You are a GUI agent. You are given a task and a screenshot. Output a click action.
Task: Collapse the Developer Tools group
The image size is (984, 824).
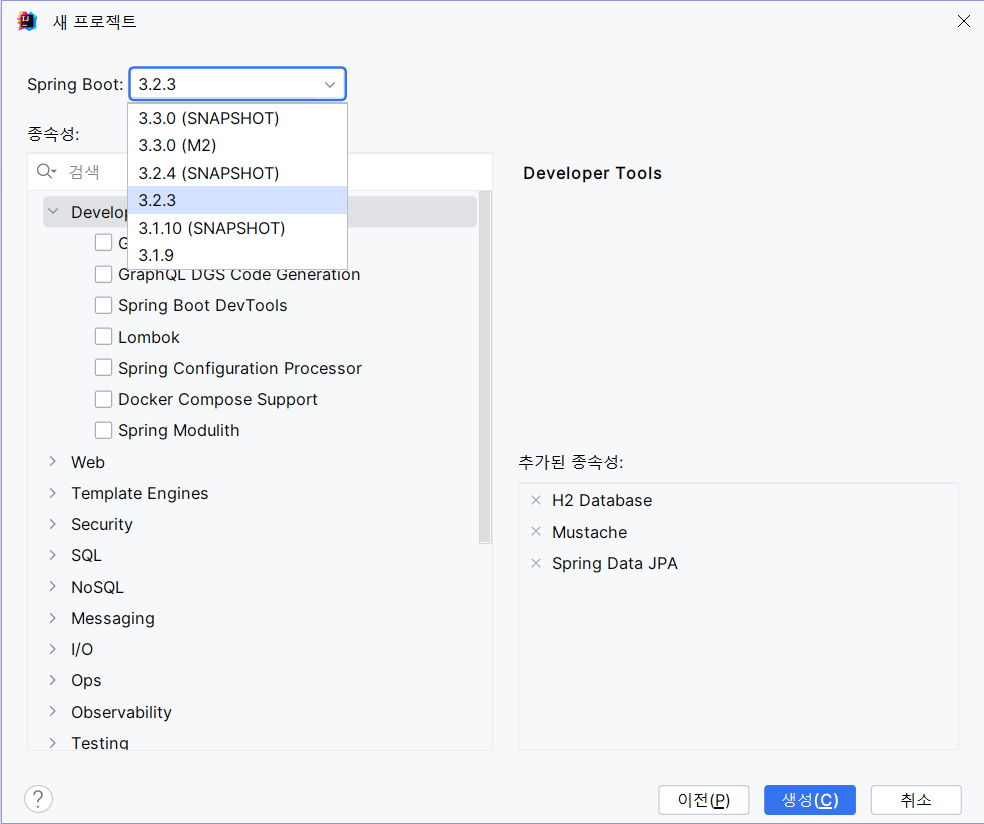pos(53,211)
